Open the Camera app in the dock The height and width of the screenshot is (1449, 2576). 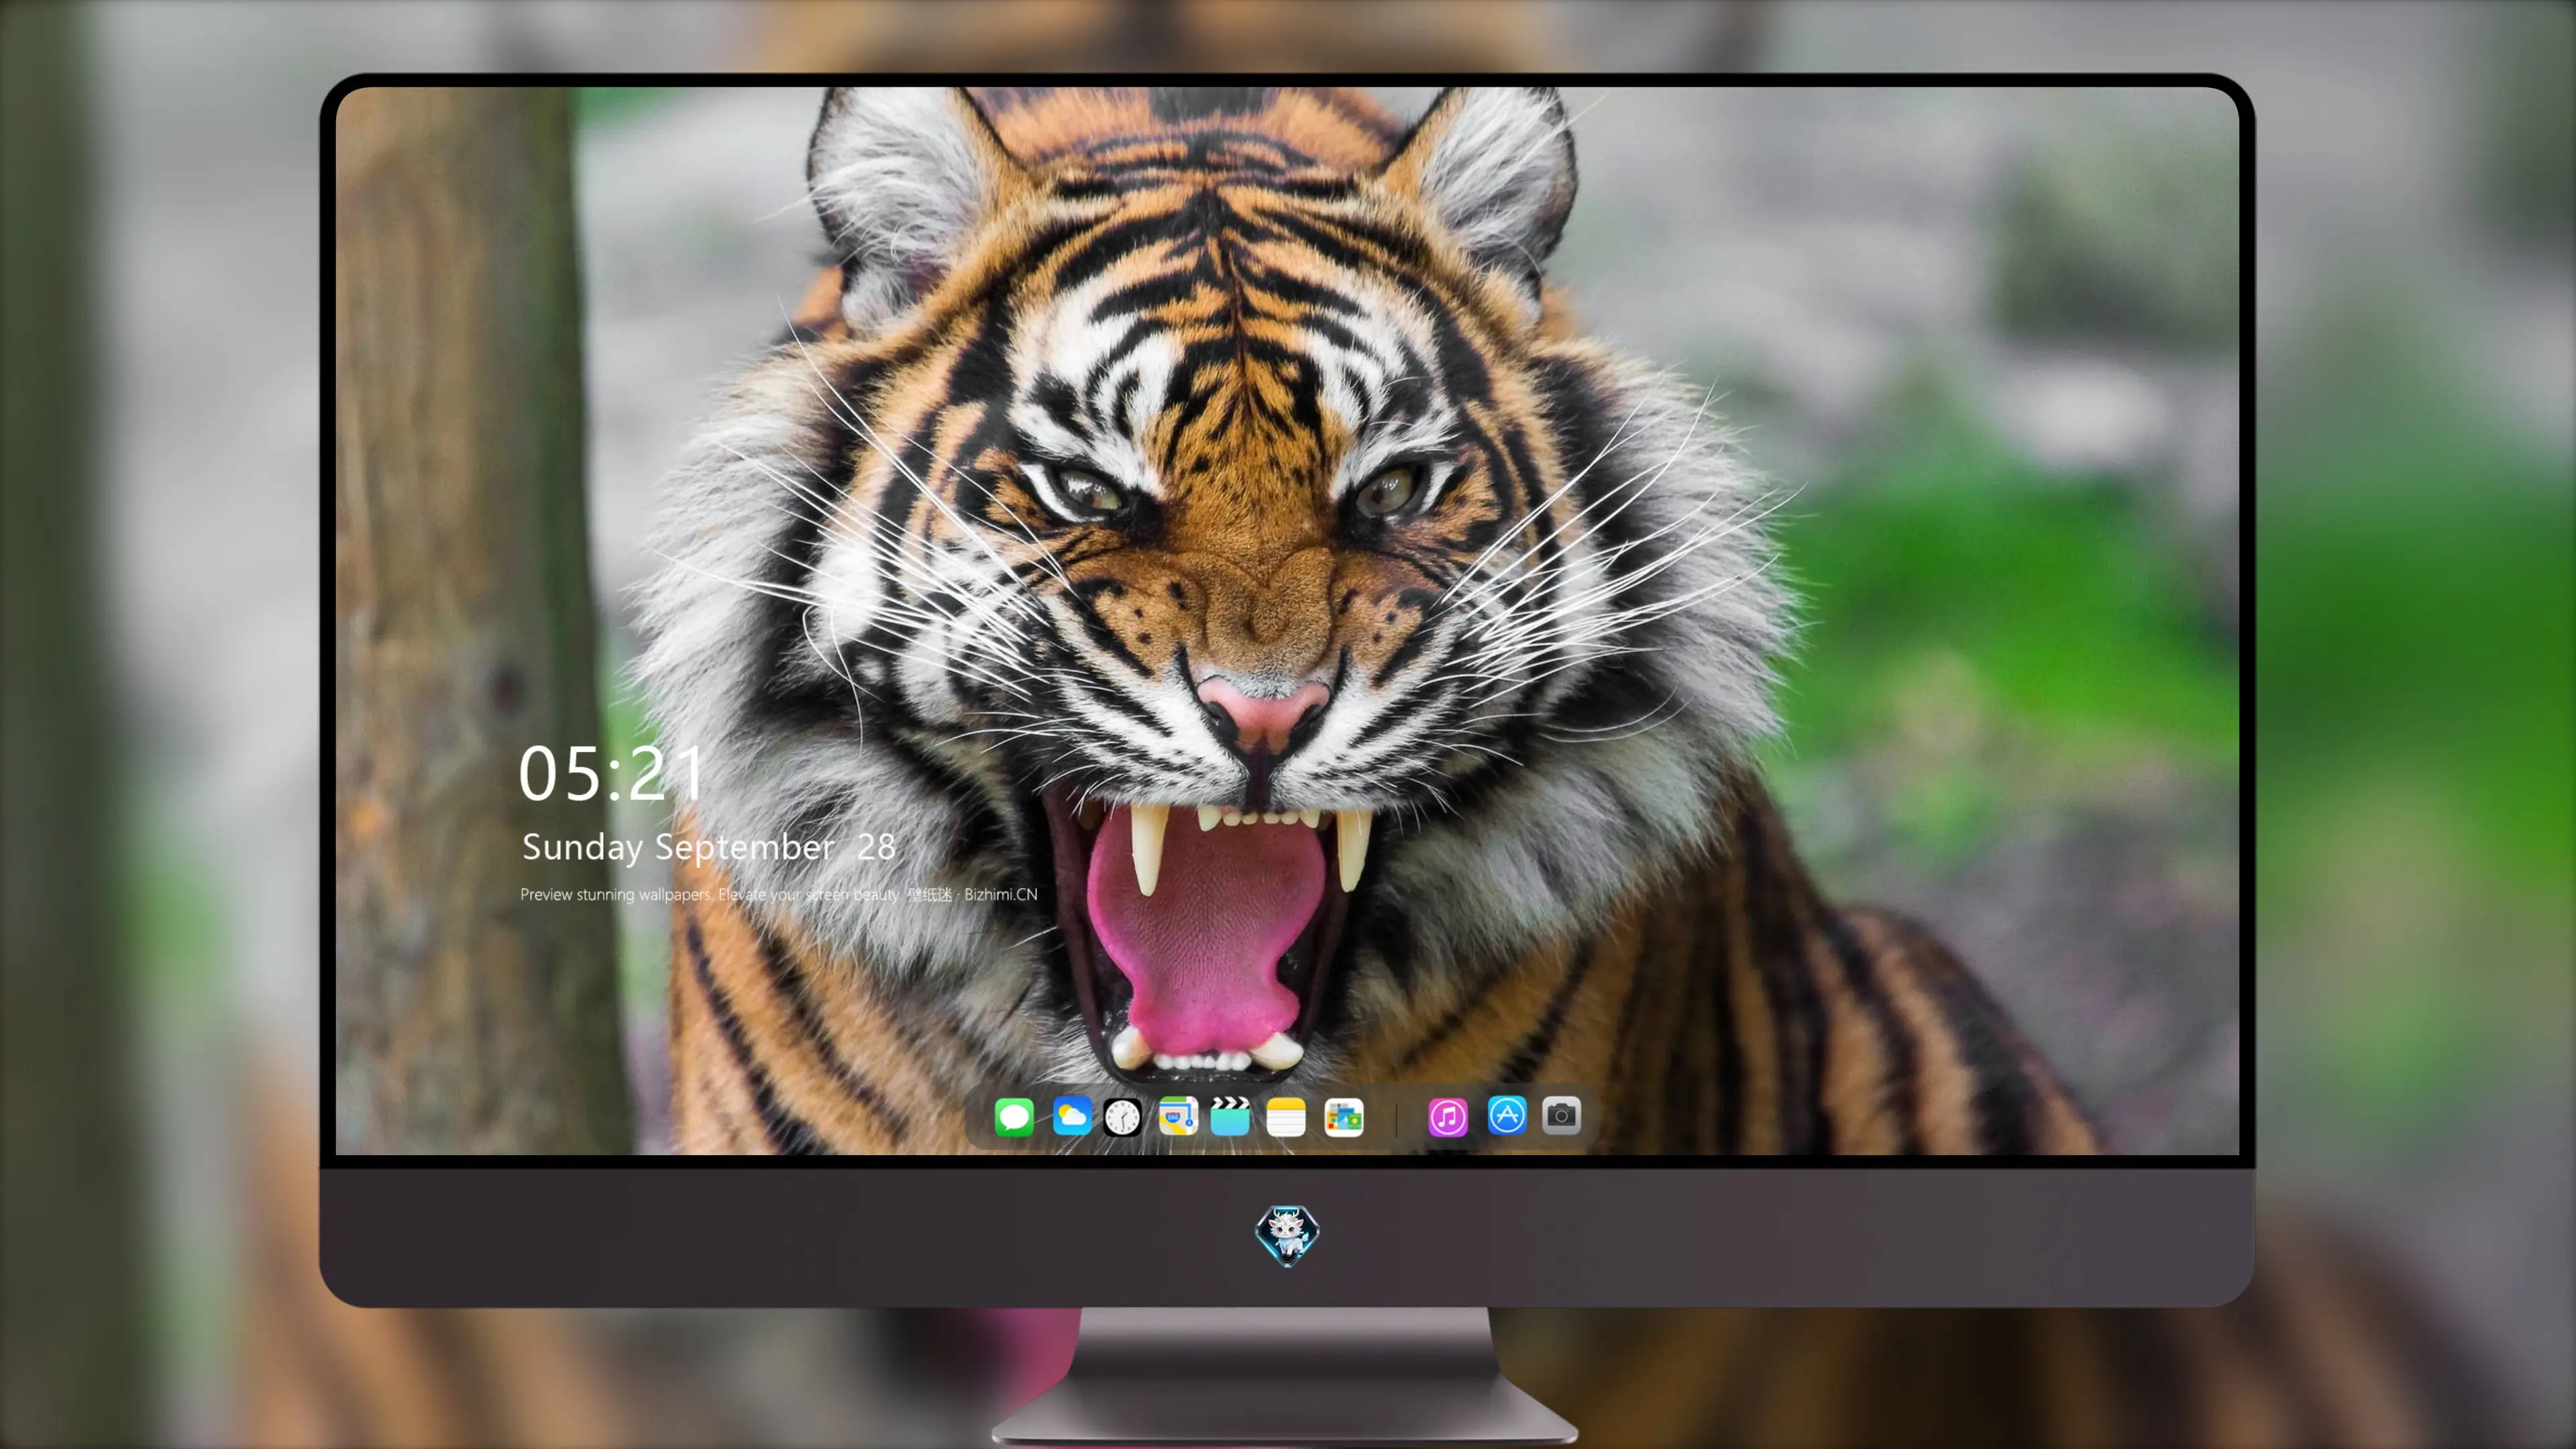[x=1562, y=1115]
